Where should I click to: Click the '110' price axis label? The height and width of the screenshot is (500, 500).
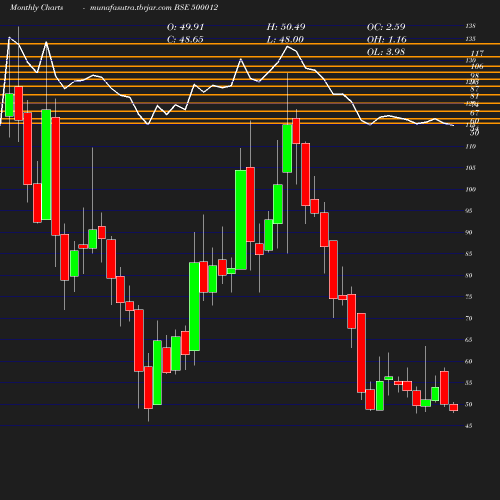pos(471,146)
